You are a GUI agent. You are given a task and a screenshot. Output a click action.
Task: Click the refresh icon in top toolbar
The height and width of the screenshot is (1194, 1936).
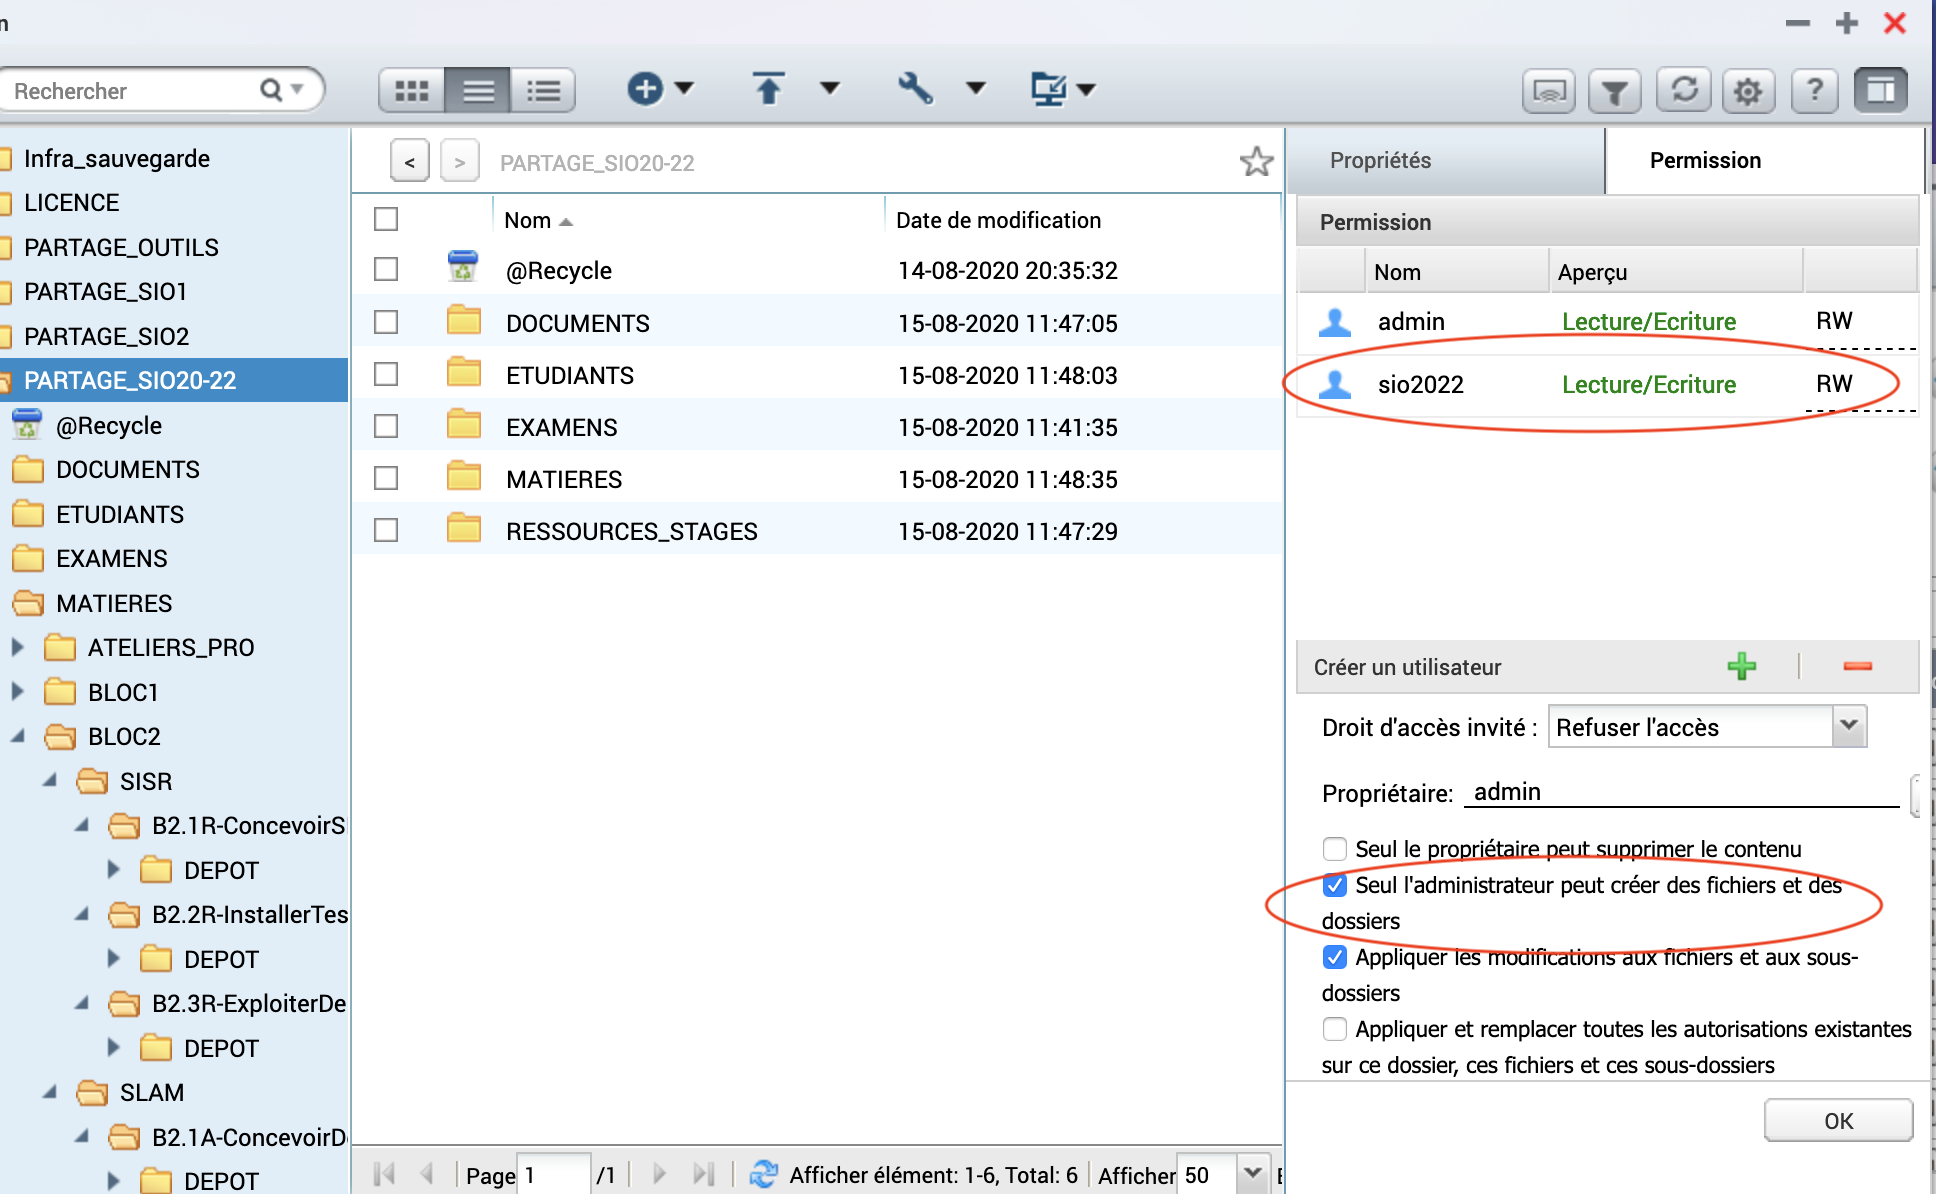[1684, 91]
